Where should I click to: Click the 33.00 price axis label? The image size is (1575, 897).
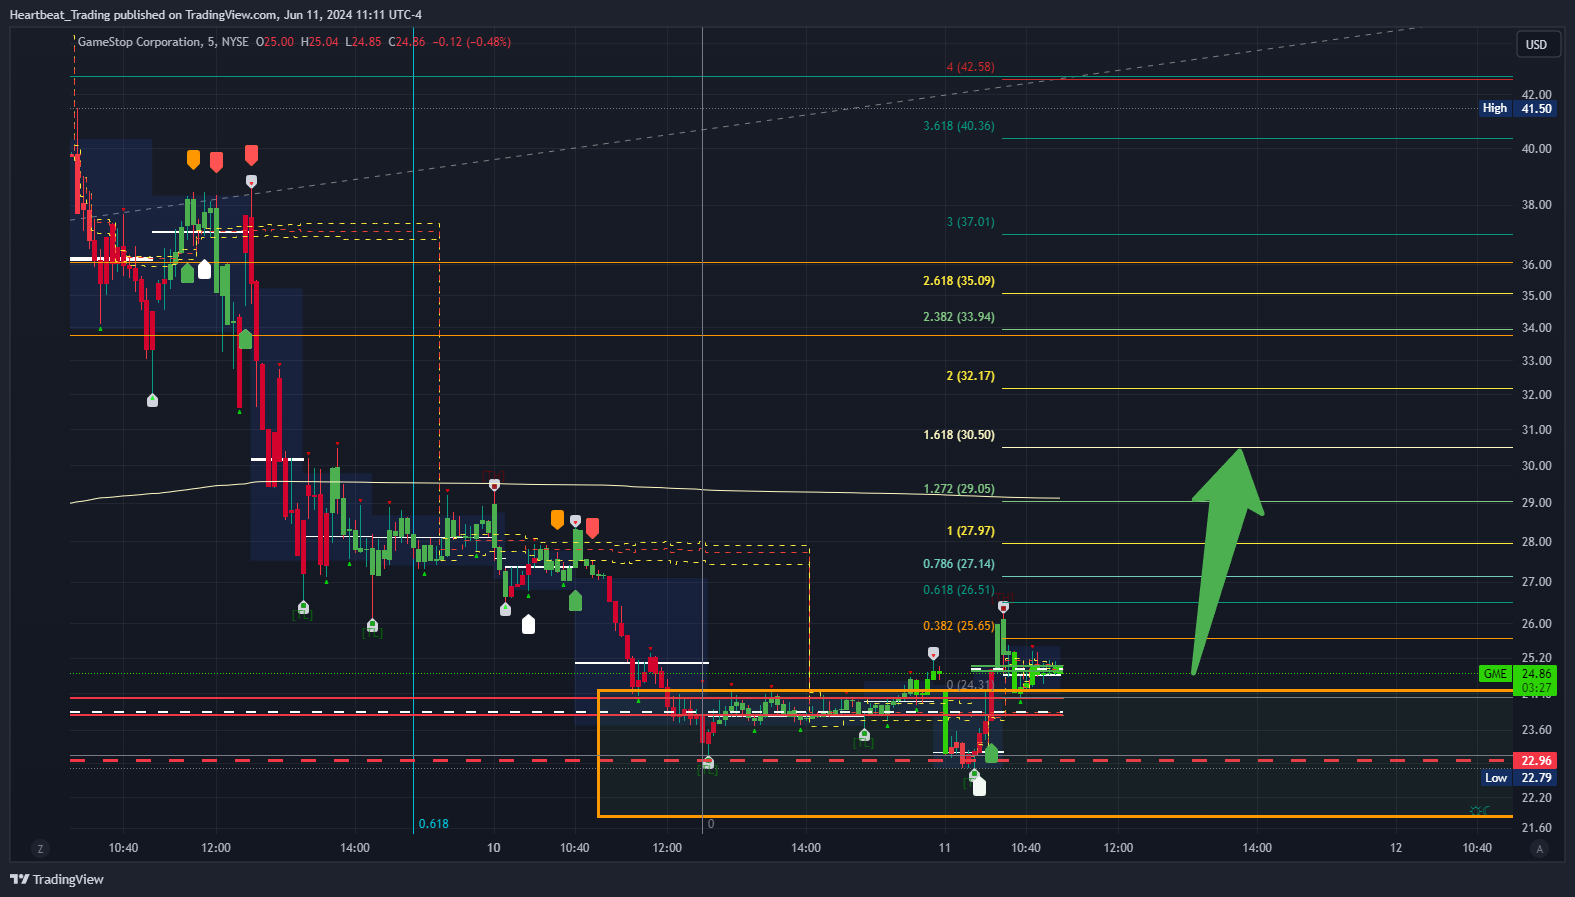[x=1536, y=361]
